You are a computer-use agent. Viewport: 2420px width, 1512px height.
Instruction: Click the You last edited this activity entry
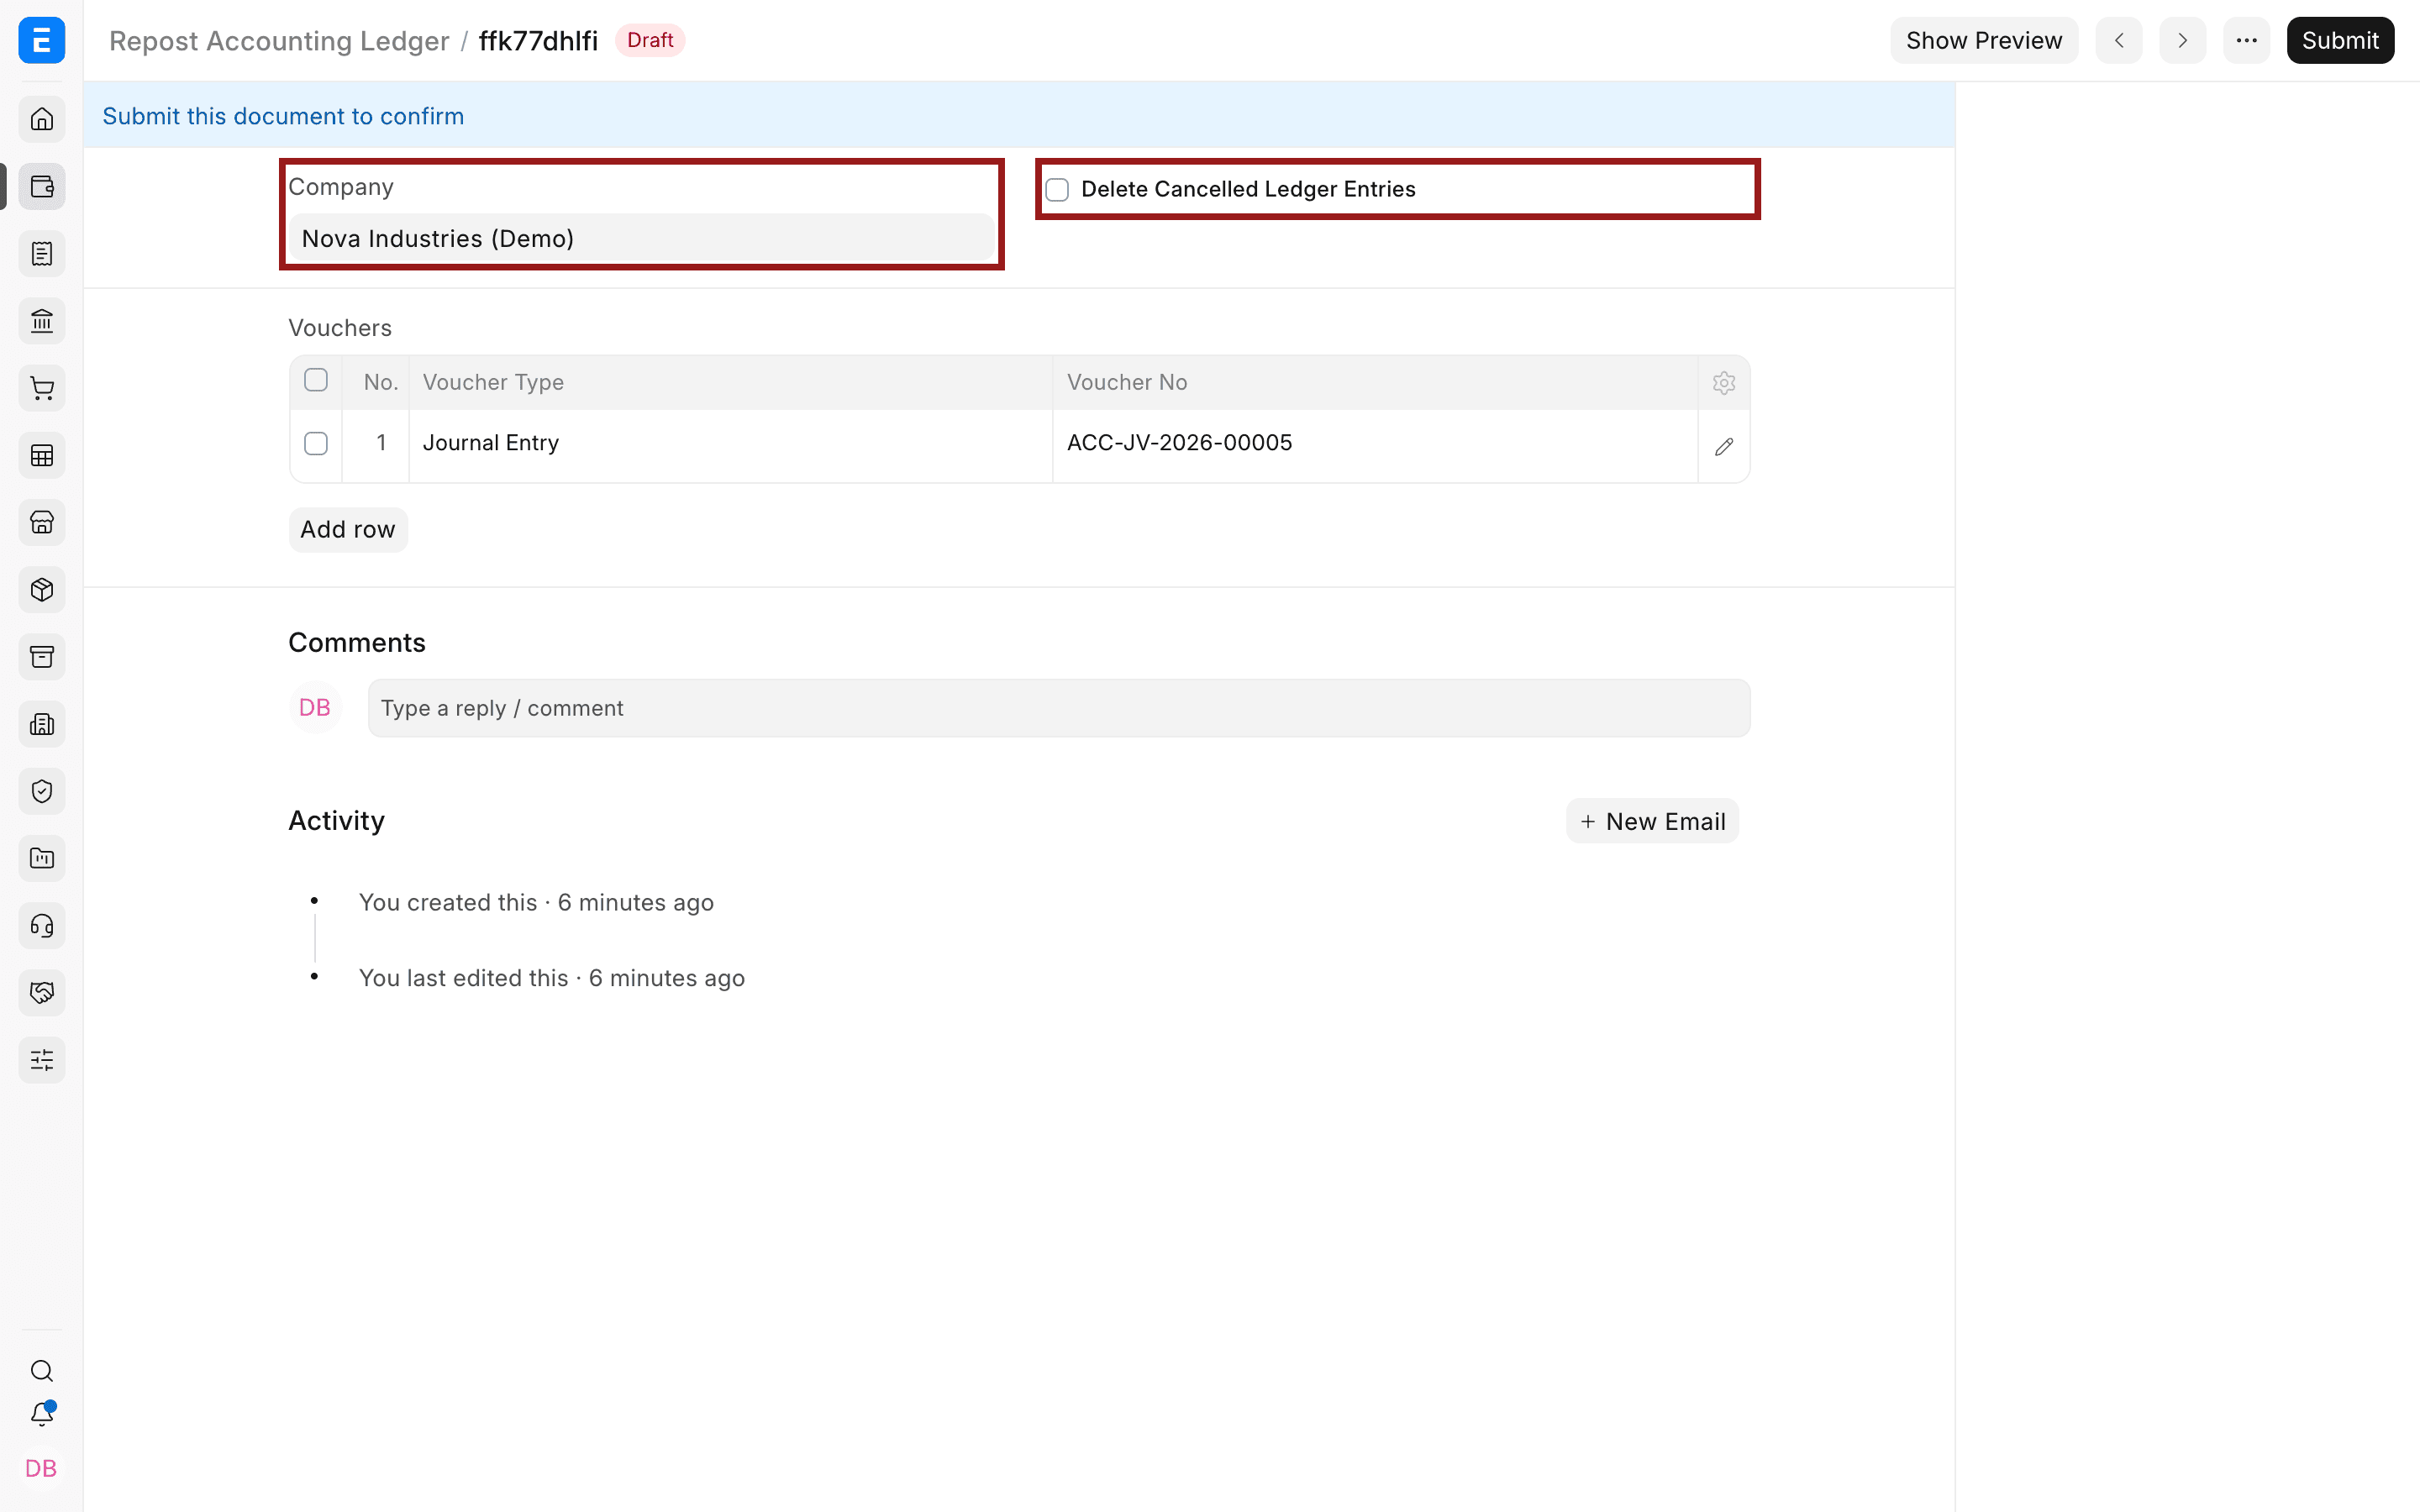(552, 978)
